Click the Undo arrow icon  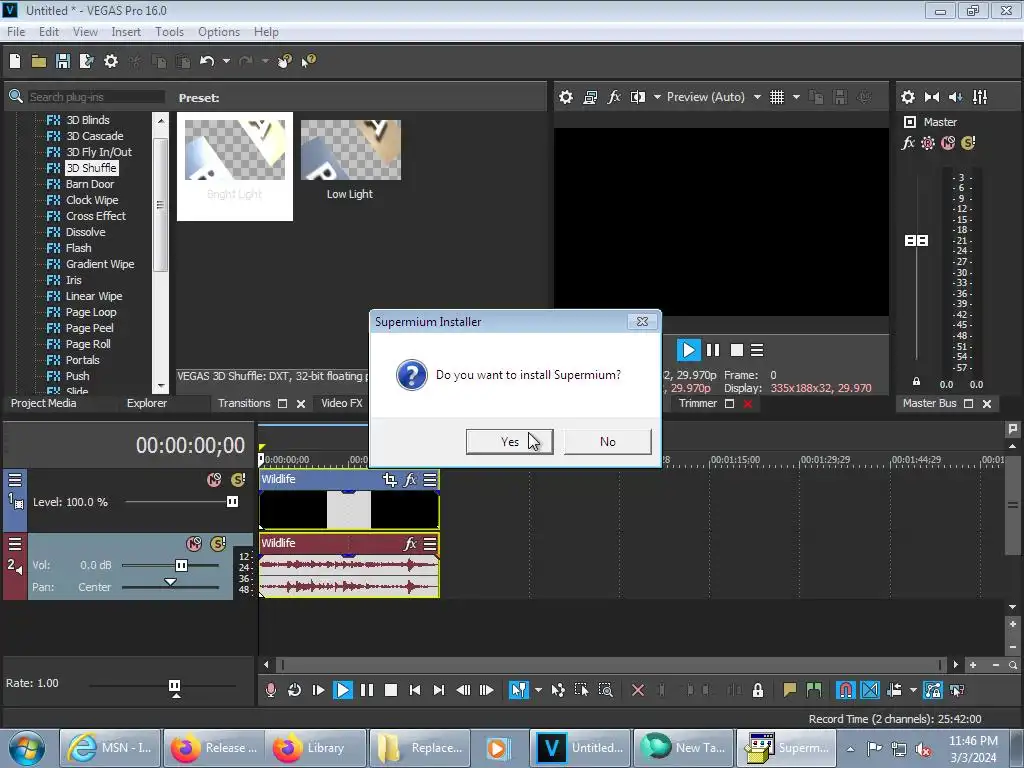(207, 61)
